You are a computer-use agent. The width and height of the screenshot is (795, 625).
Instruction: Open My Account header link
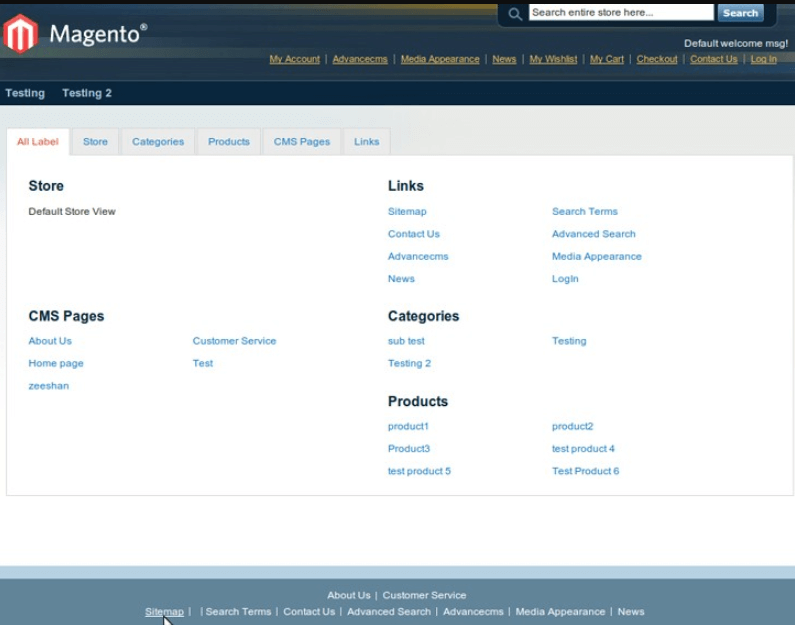click(295, 59)
